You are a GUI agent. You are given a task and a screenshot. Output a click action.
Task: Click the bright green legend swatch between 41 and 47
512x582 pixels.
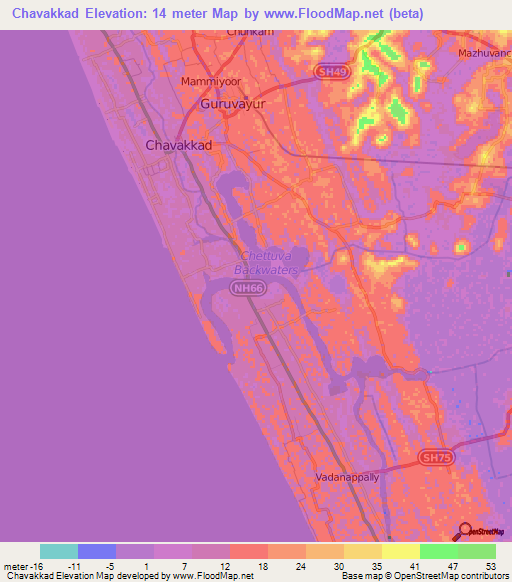tap(439, 552)
